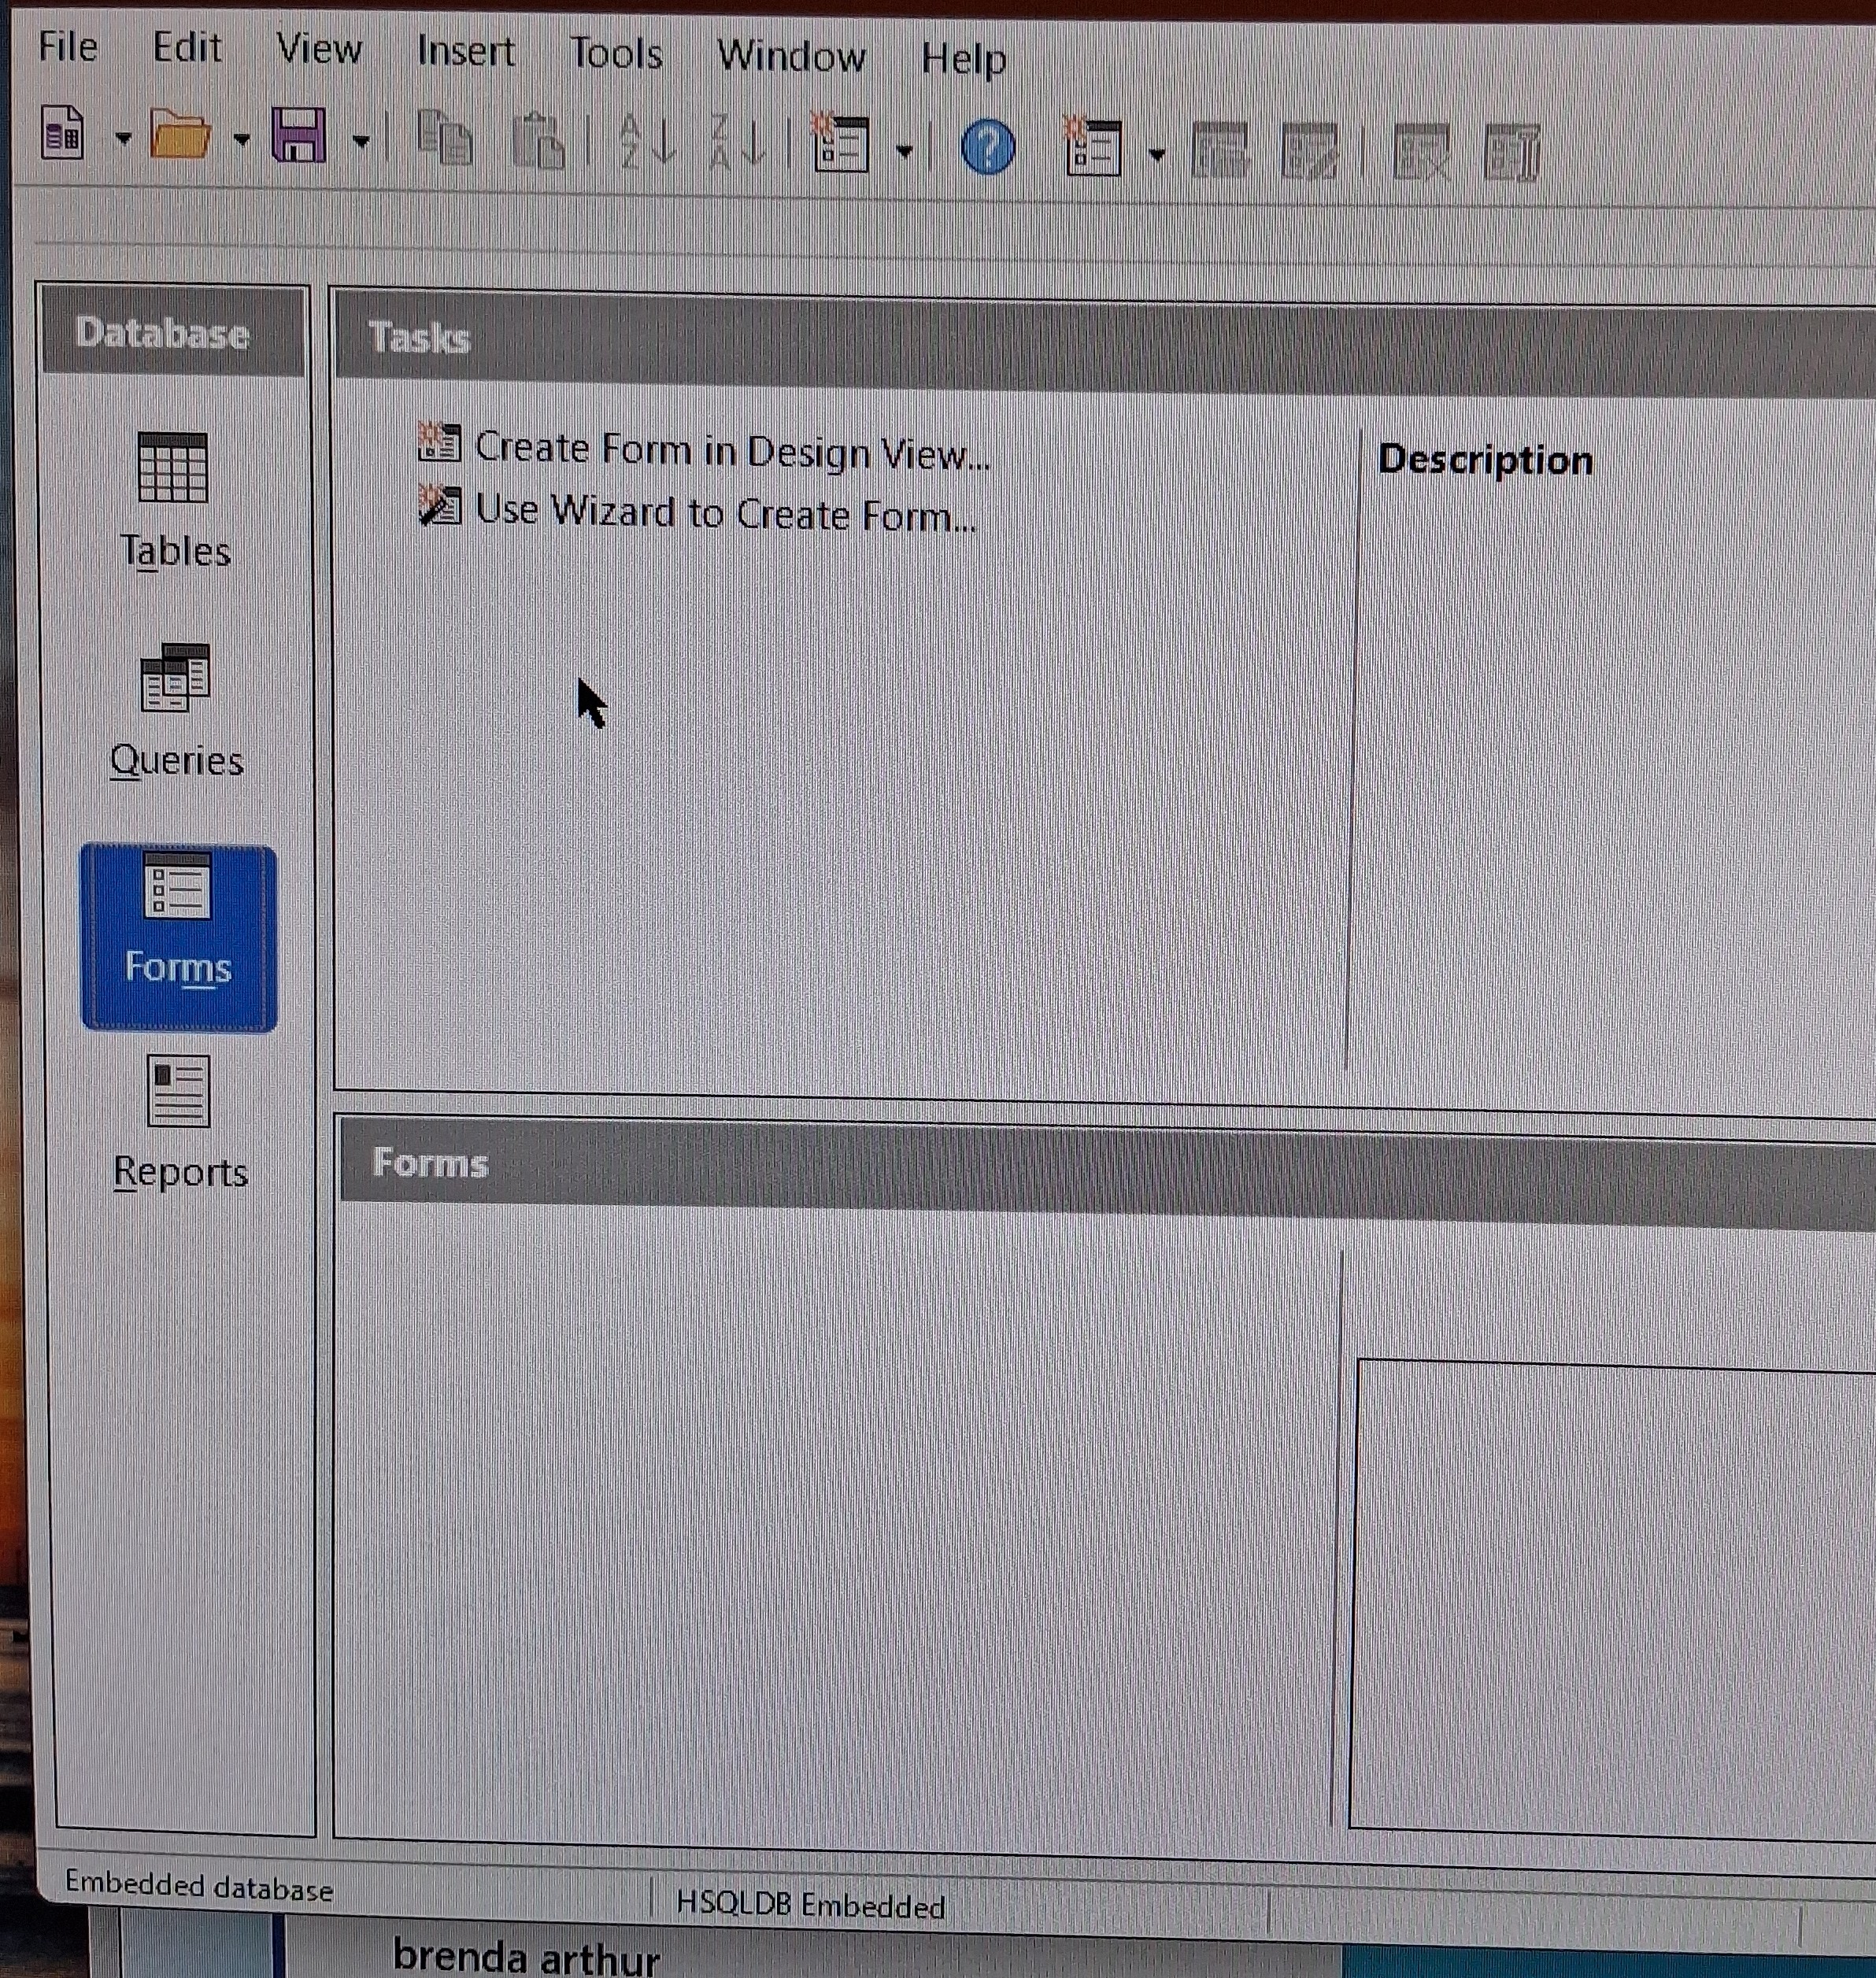
Task: Click the New database document icon
Action: (62, 133)
